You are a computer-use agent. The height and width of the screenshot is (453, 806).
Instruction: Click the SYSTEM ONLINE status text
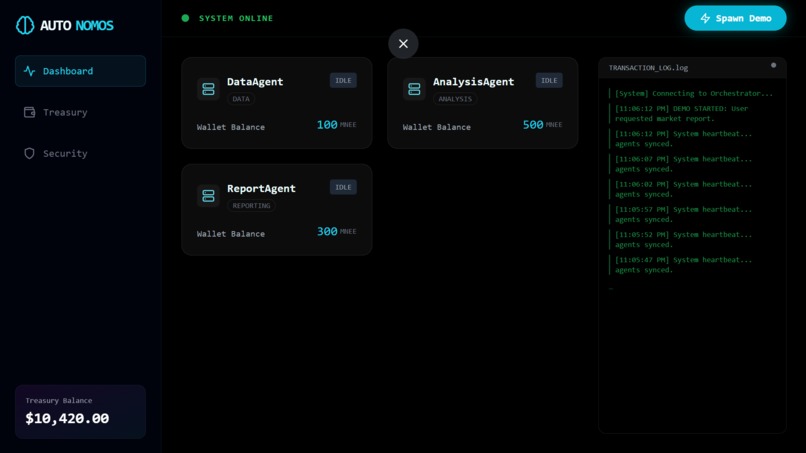236,18
